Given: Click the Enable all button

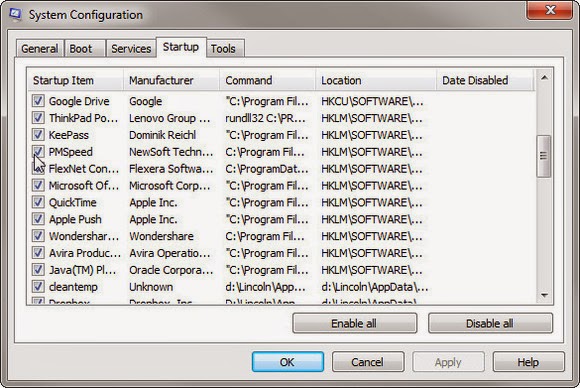Looking at the screenshot, I should tap(354, 323).
